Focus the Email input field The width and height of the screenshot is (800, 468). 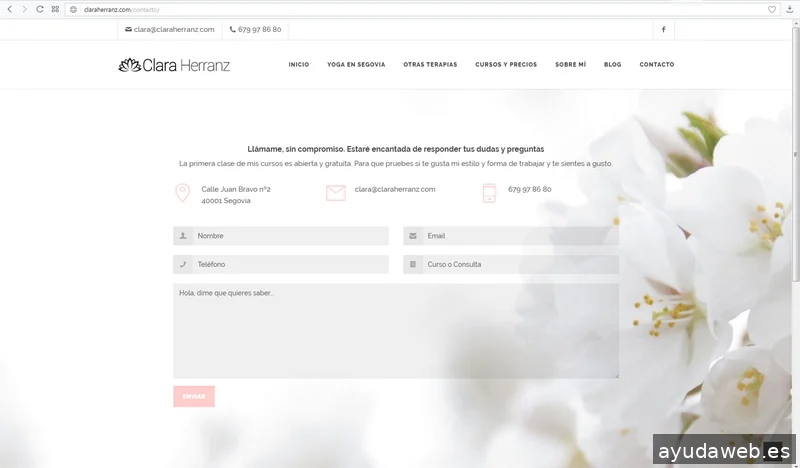click(x=511, y=236)
